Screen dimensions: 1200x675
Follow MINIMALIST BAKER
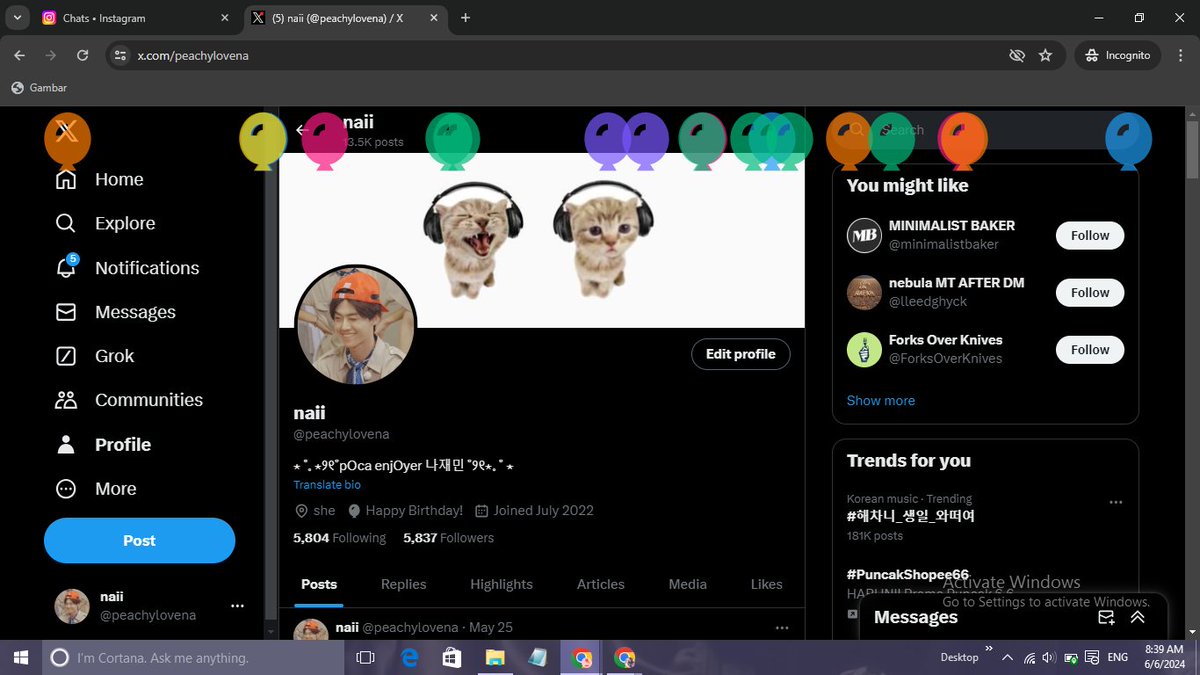[x=1090, y=236]
